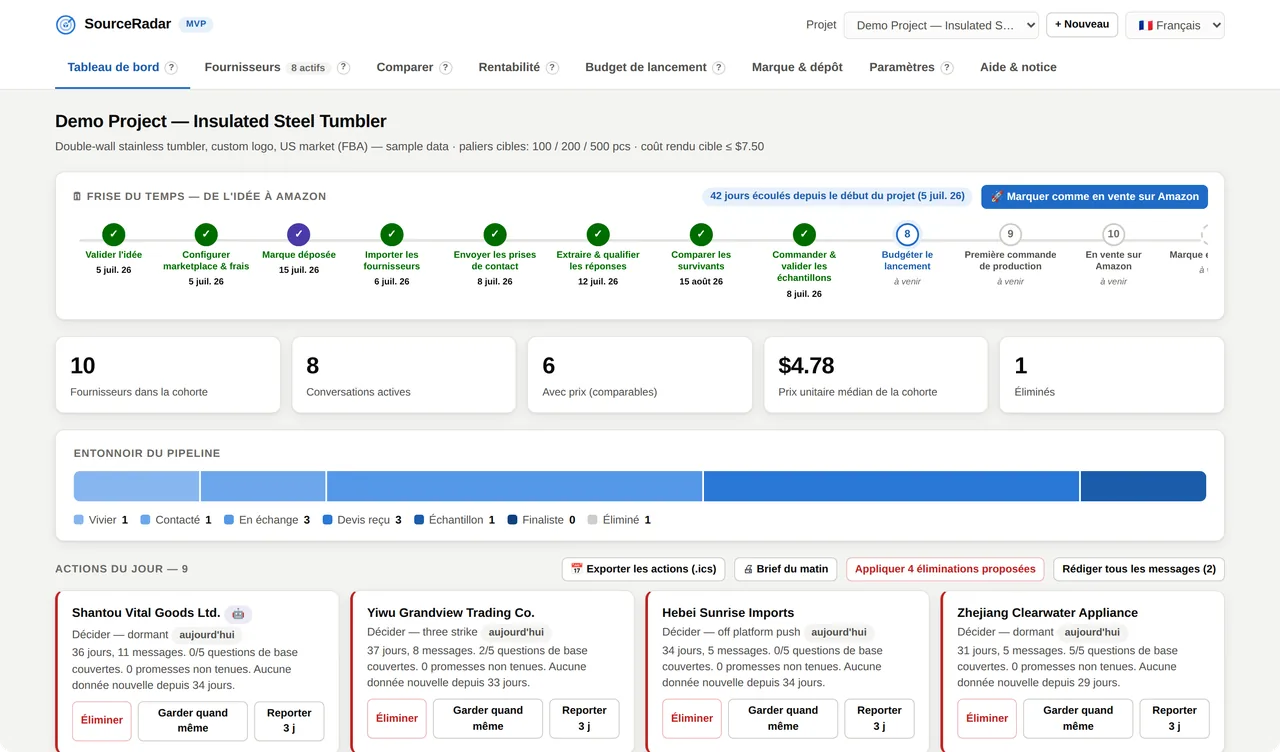Open the Prix unitaire médian $4.78 card

[x=876, y=375]
